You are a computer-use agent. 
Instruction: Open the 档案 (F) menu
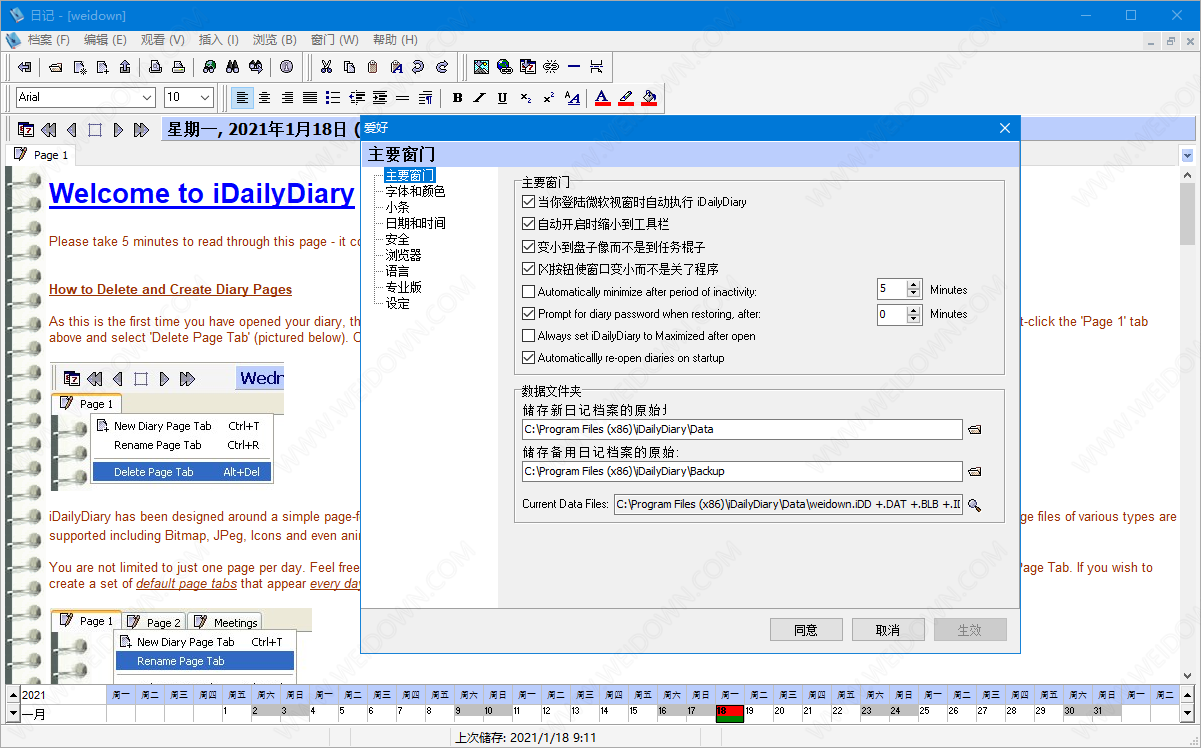(x=49, y=40)
